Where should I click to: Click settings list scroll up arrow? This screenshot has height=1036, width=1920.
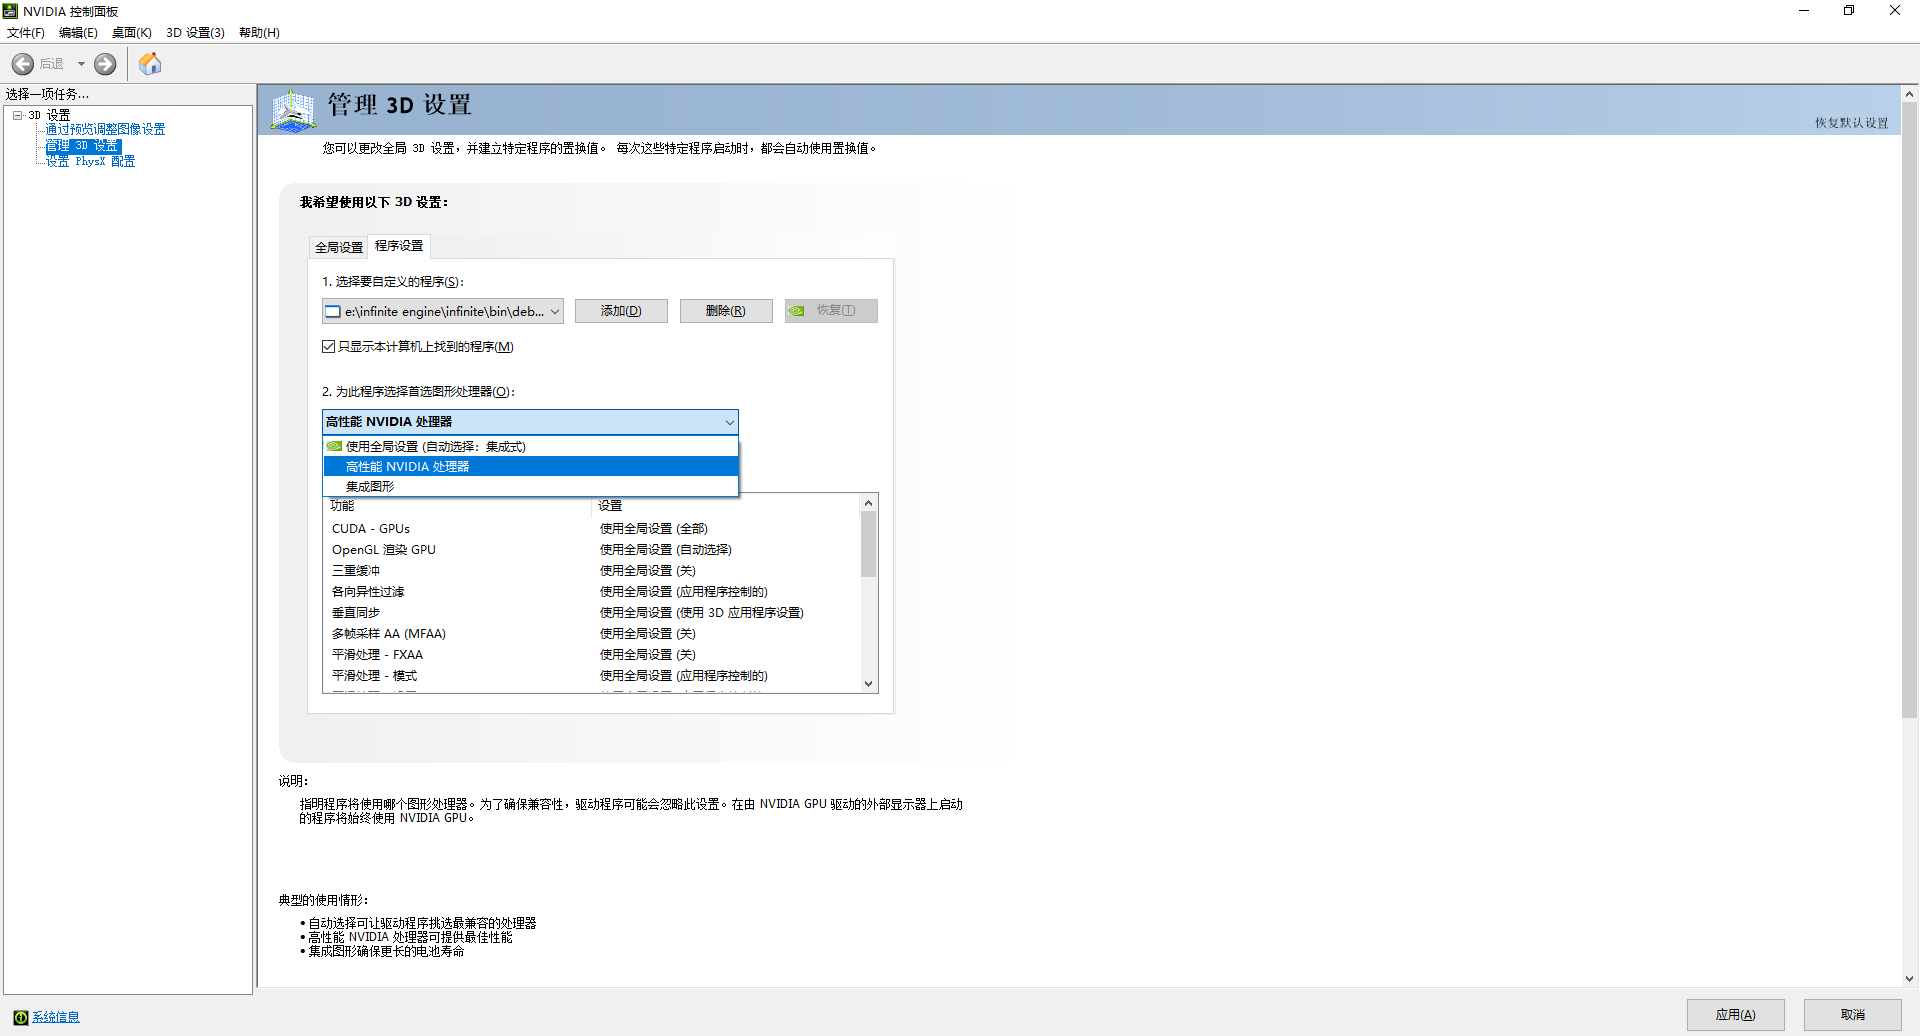(x=868, y=503)
